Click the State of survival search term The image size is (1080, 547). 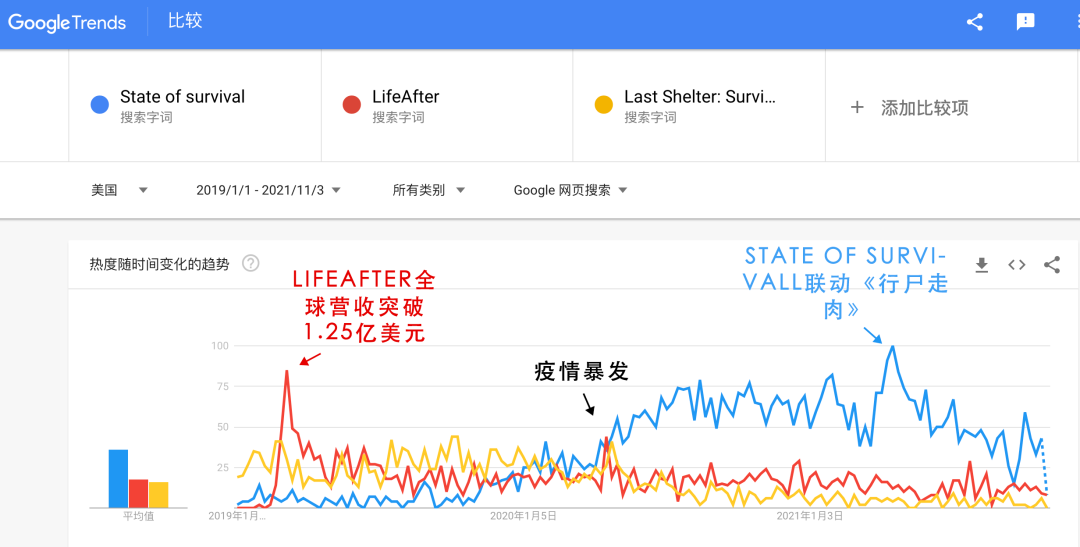[x=182, y=97]
